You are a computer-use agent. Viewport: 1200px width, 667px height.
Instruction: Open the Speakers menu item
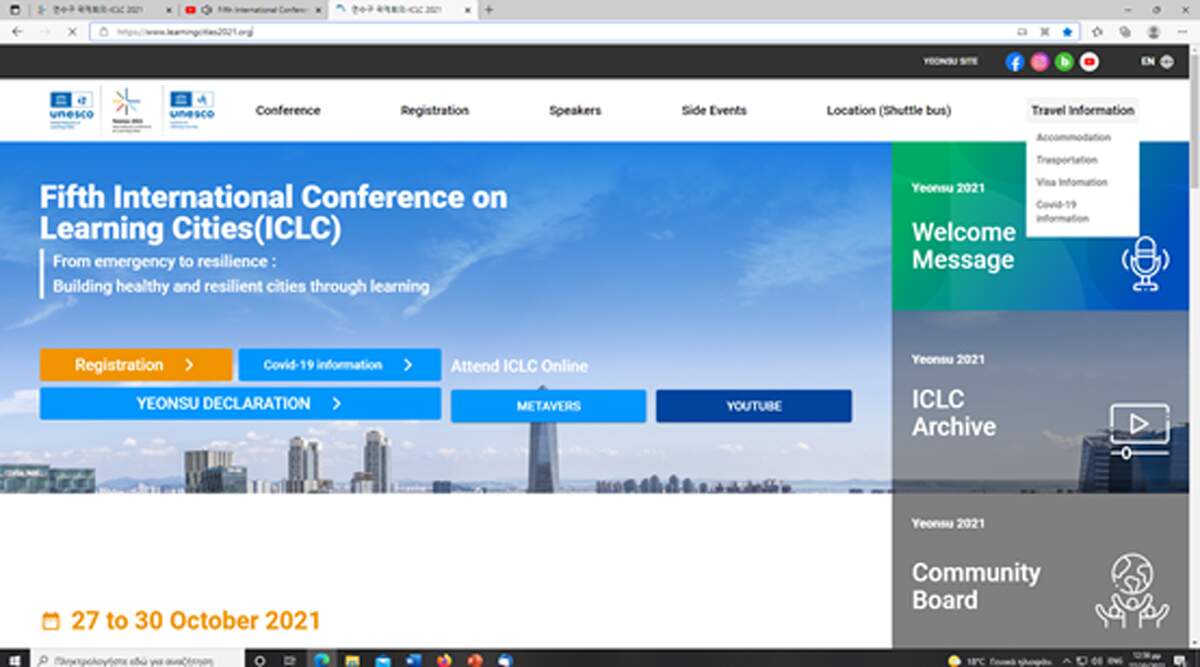tap(575, 111)
